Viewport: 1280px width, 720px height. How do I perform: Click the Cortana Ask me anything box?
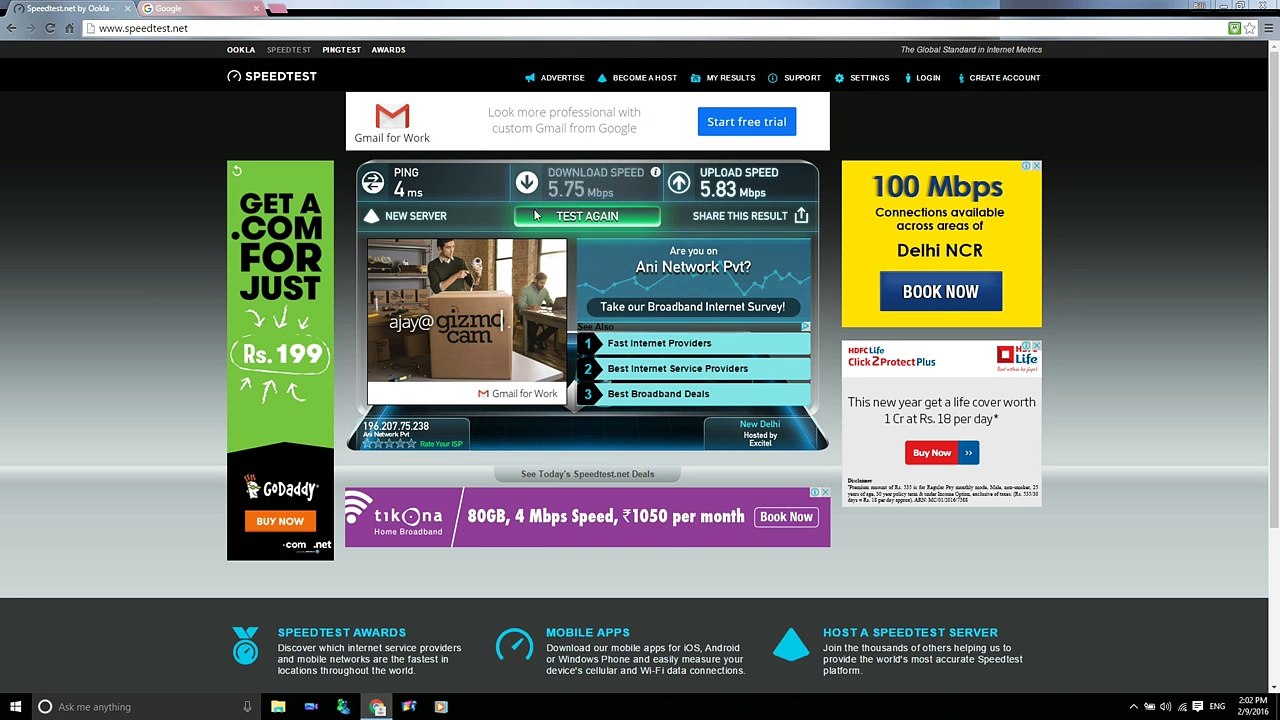(x=144, y=707)
